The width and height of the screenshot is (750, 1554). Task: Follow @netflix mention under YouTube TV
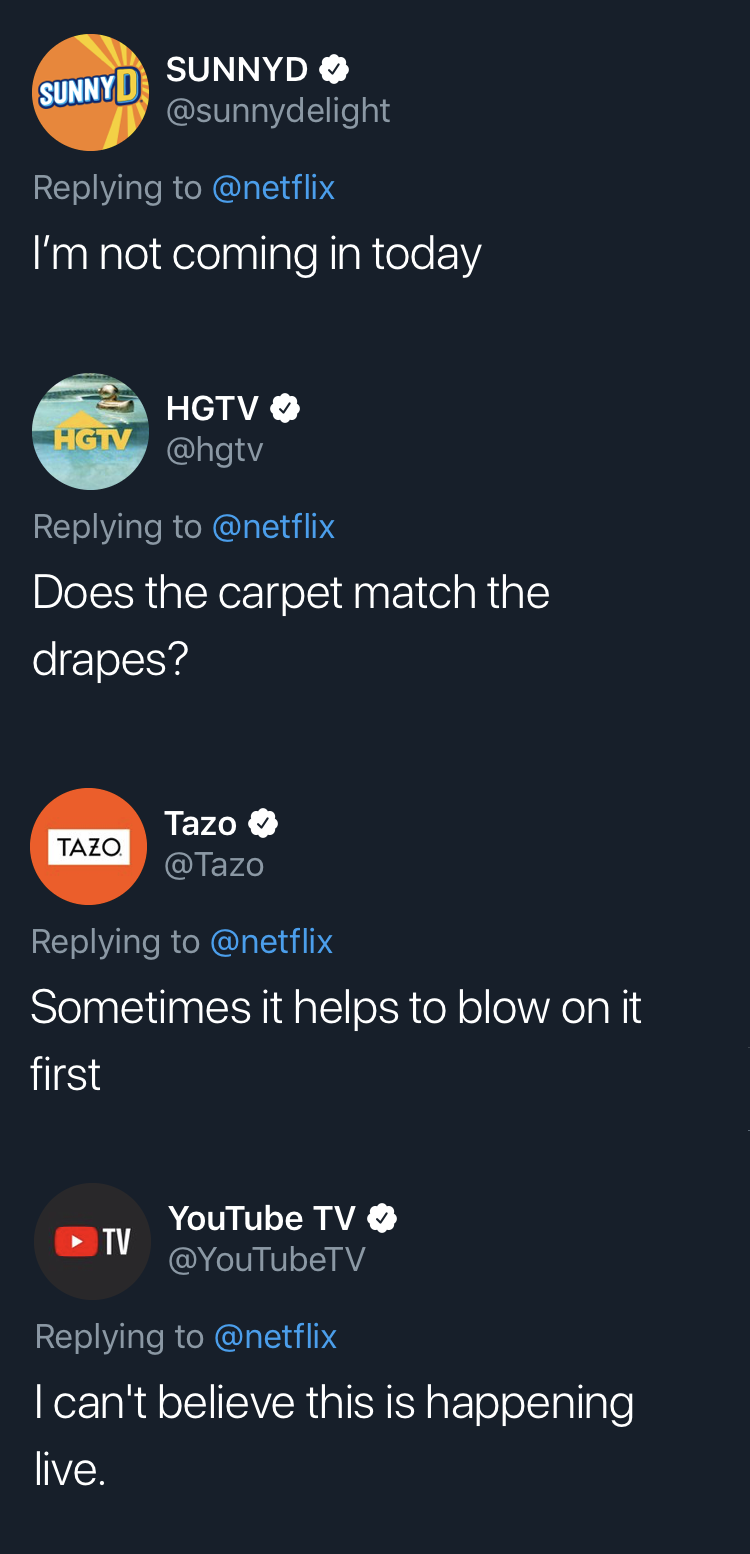pos(275,1336)
